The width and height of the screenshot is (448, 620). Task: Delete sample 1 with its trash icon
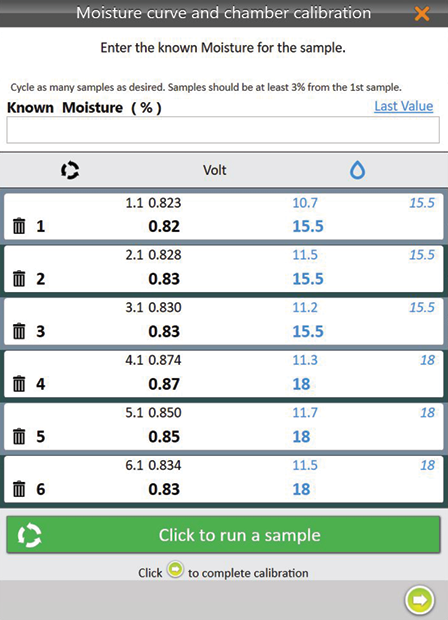19,226
